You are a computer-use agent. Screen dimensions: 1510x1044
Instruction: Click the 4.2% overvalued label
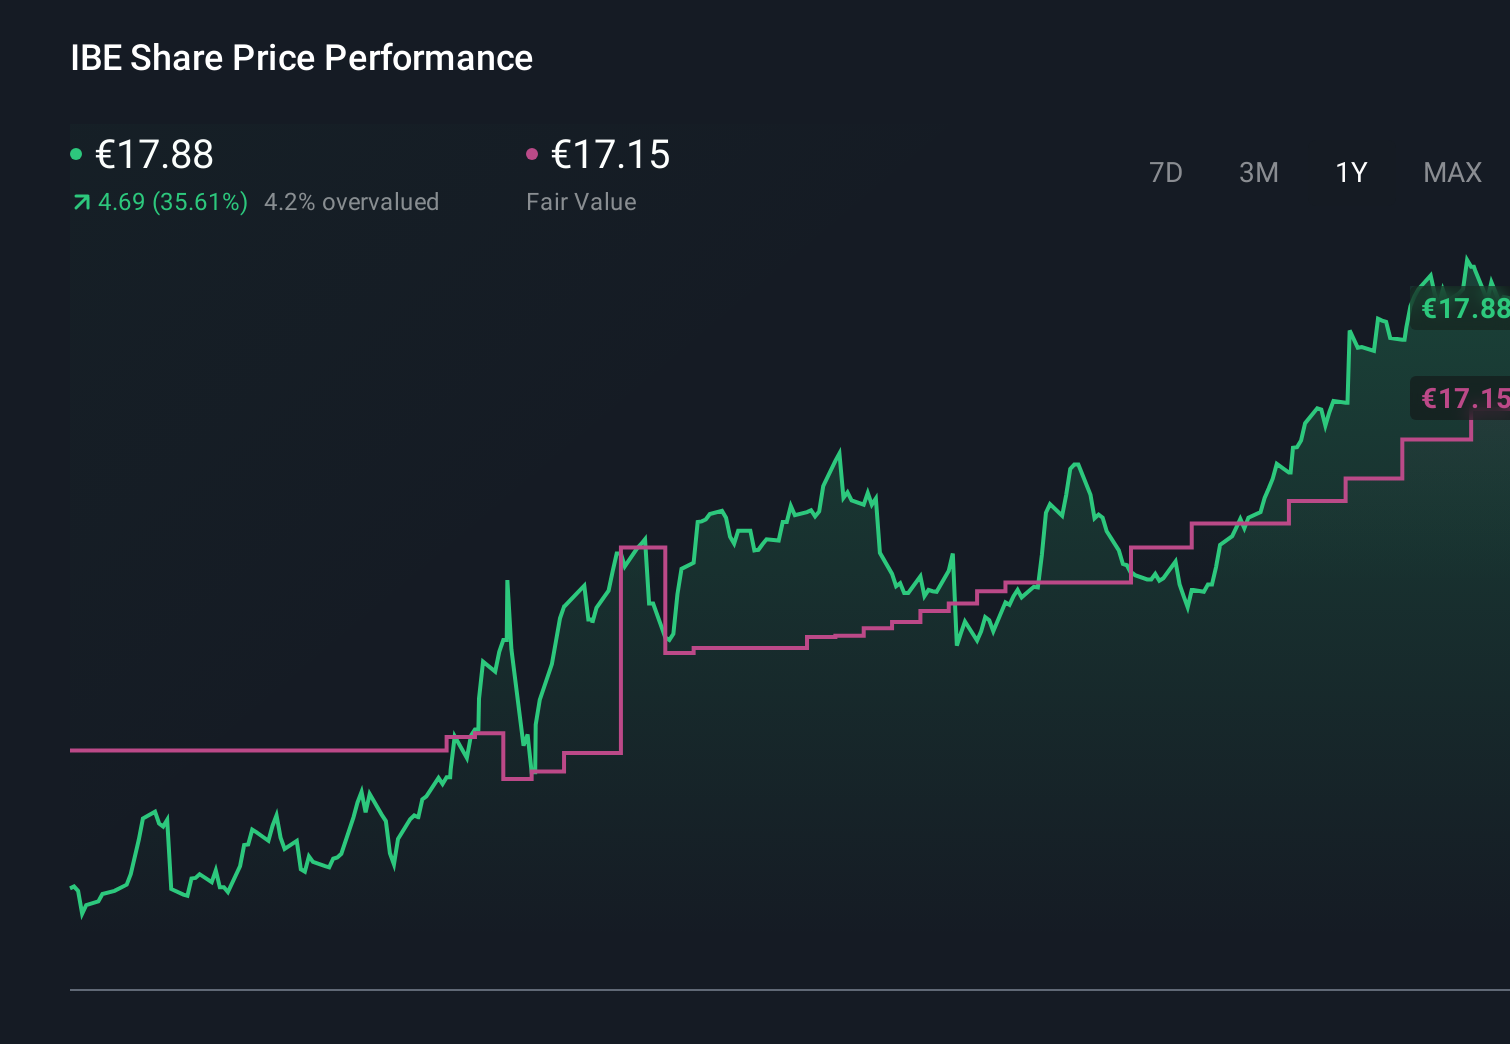point(352,201)
